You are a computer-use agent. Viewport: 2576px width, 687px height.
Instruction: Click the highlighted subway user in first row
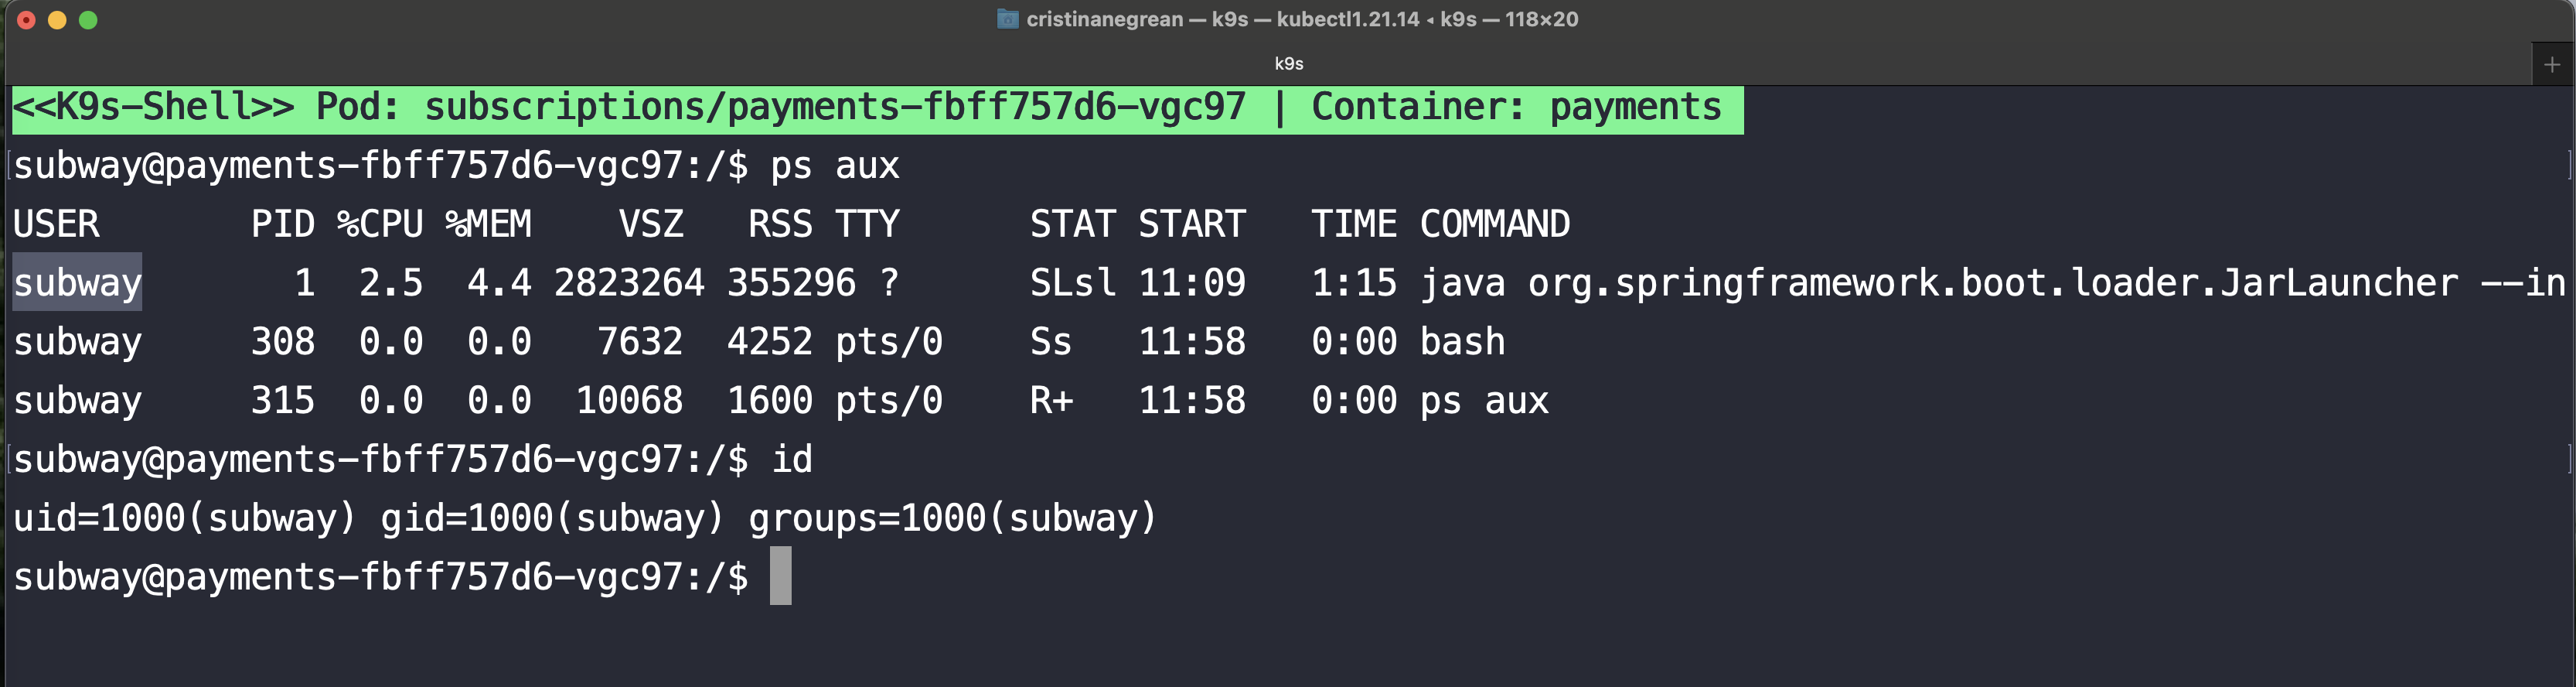tap(77, 283)
